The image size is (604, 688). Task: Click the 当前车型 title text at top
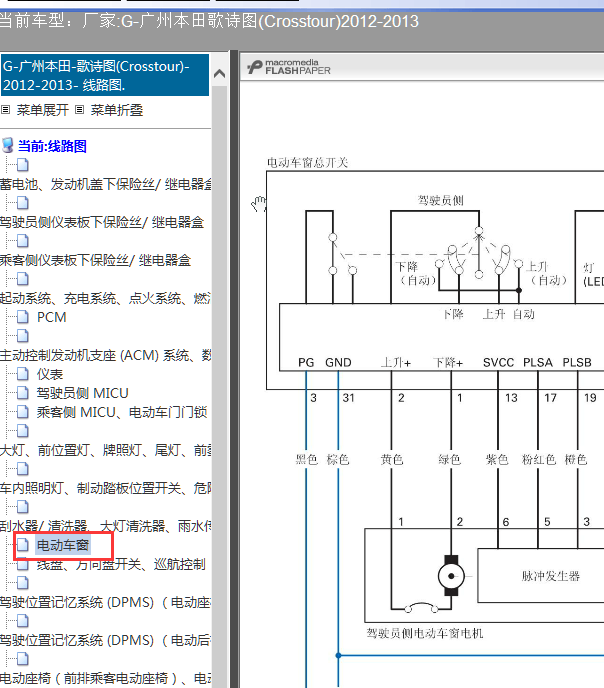coord(209,21)
